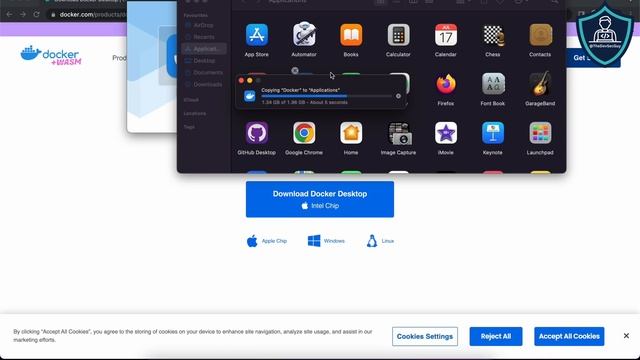640x360 pixels.
Task: Open the Automator app icon
Action: pos(304,34)
